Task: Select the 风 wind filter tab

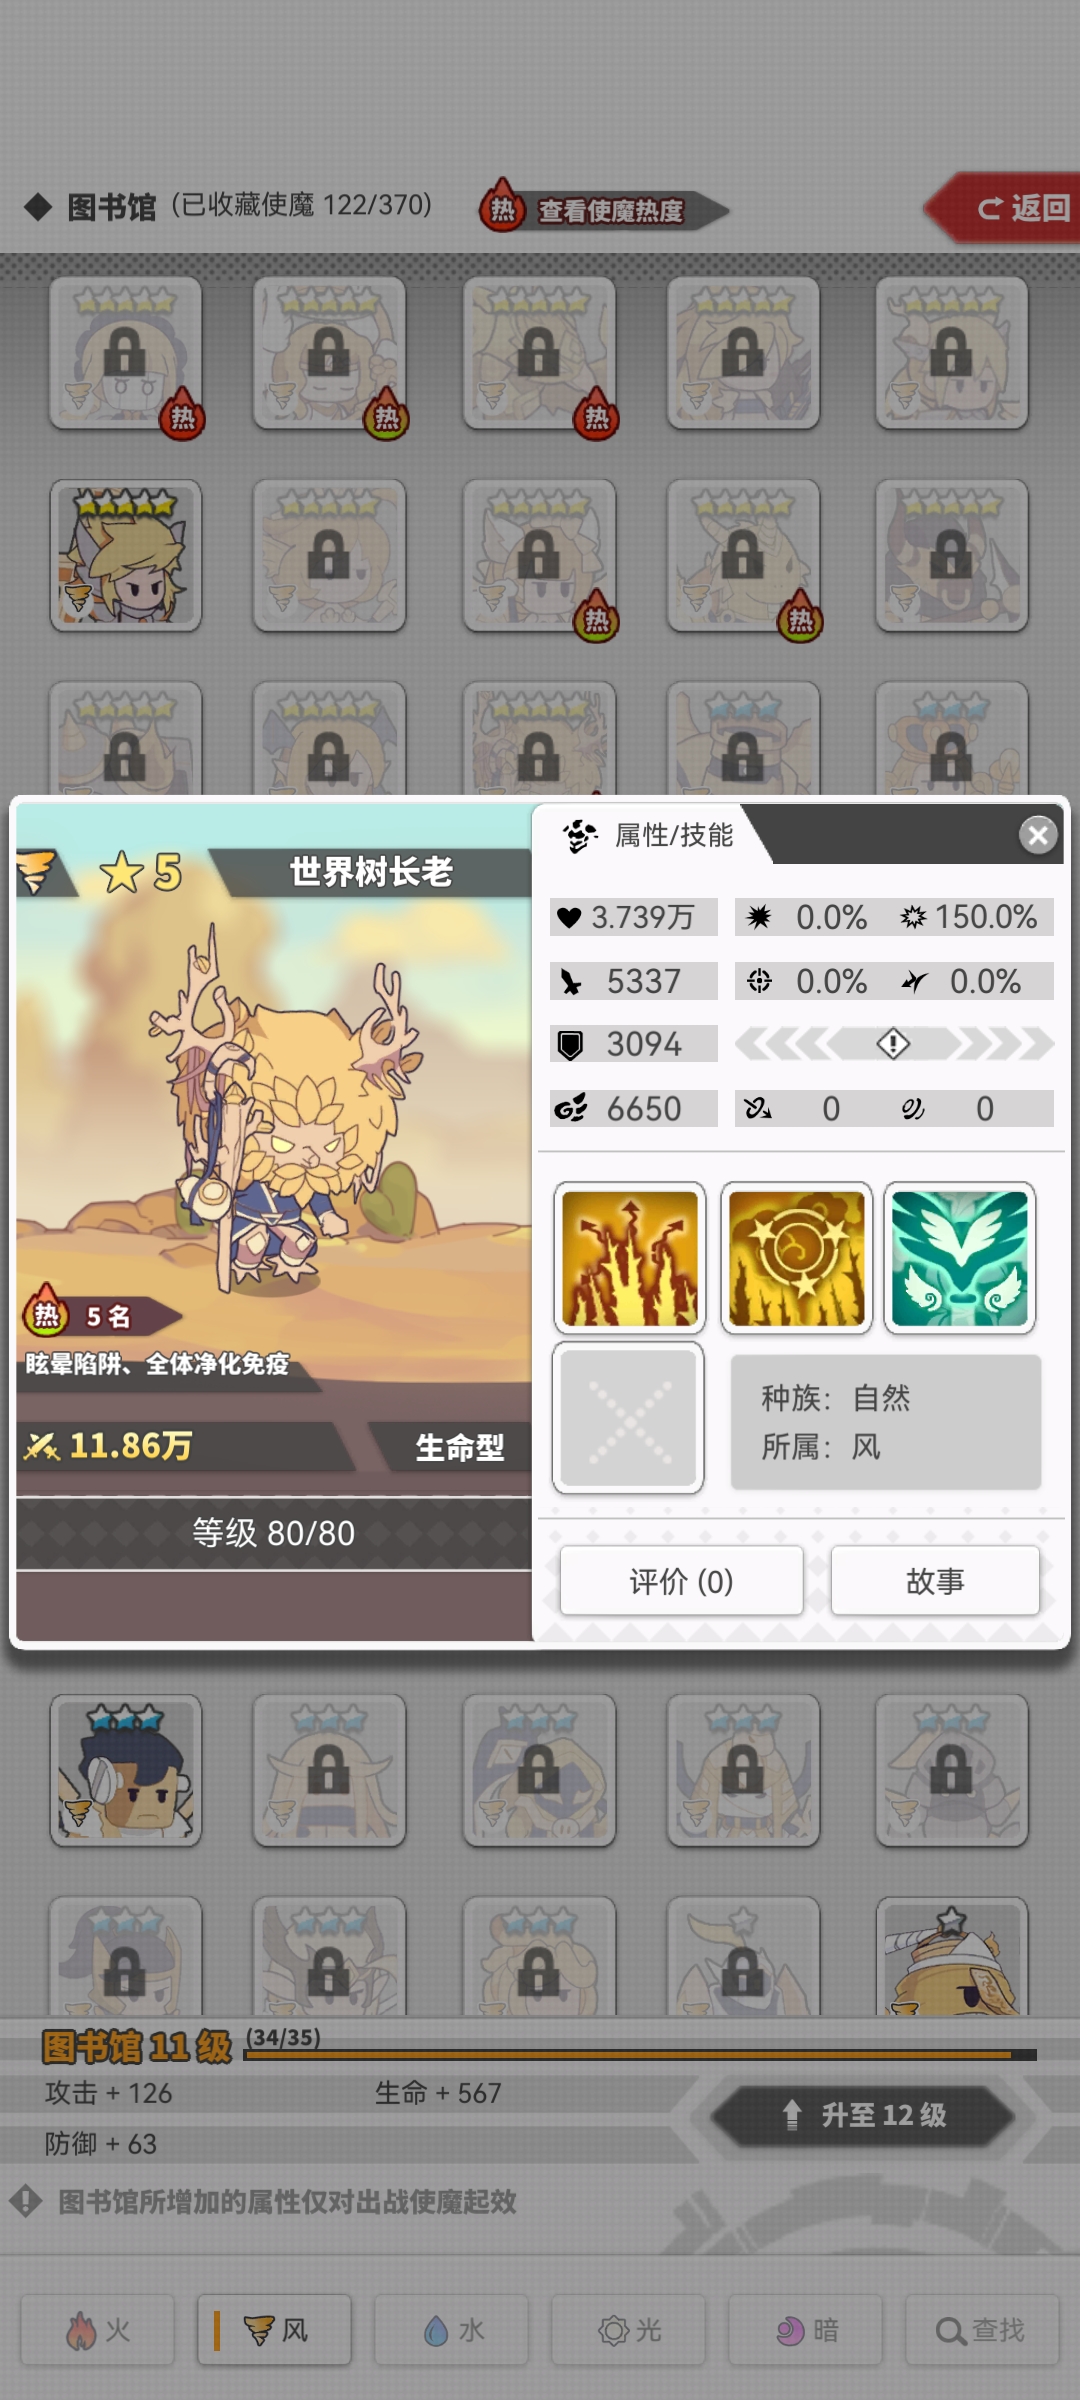Action: [275, 2330]
